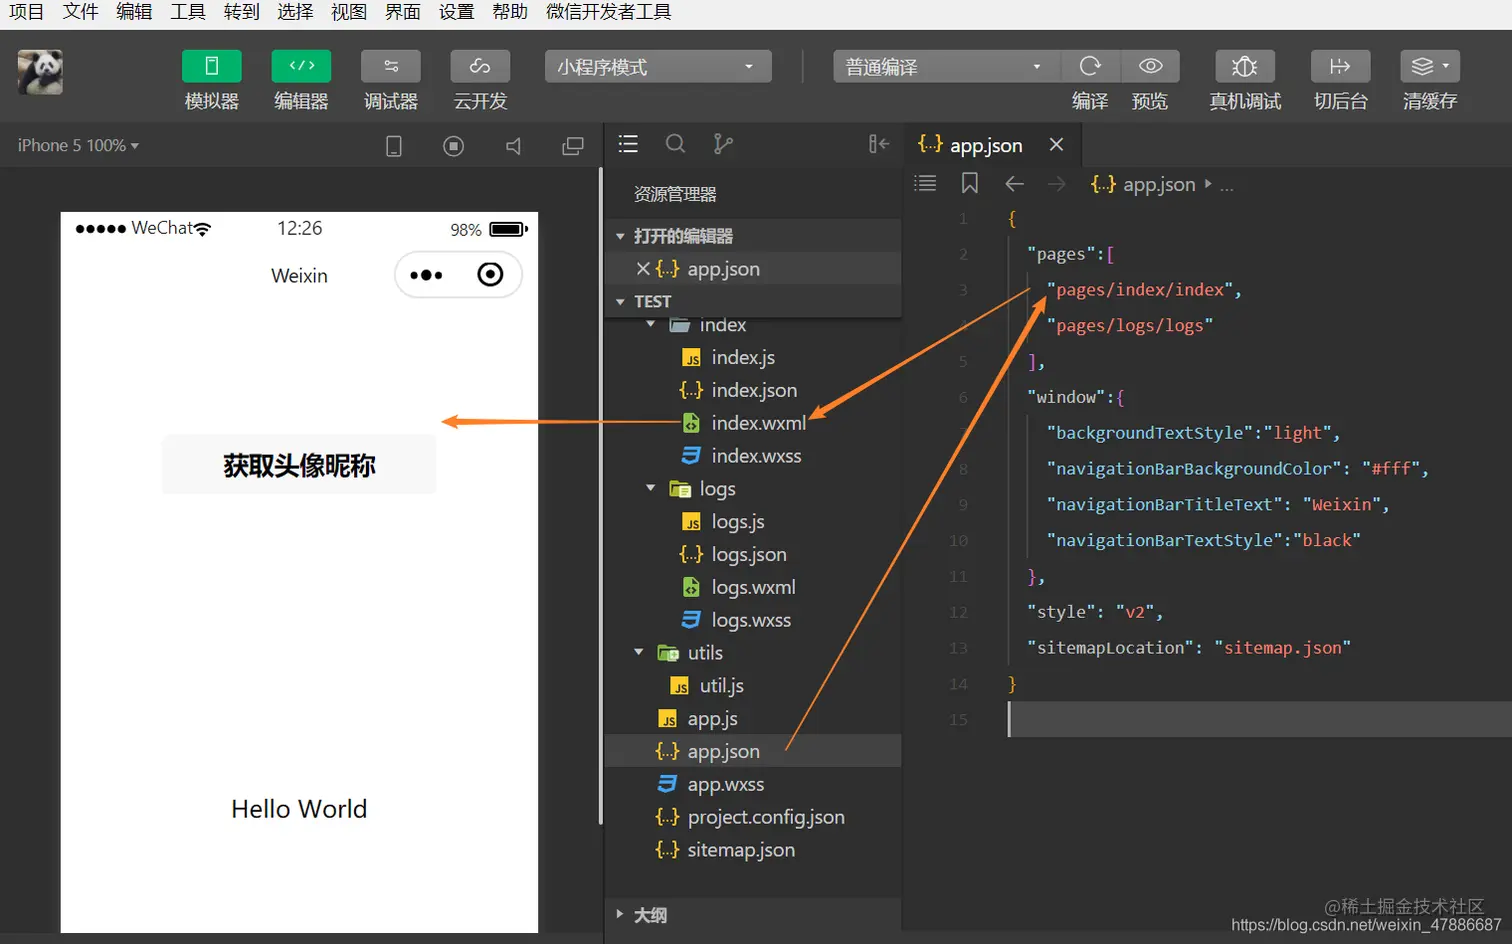Image resolution: width=1512 pixels, height=944 pixels.
Task: Open the iPhone 5 100% device dropdown
Action: (78, 146)
